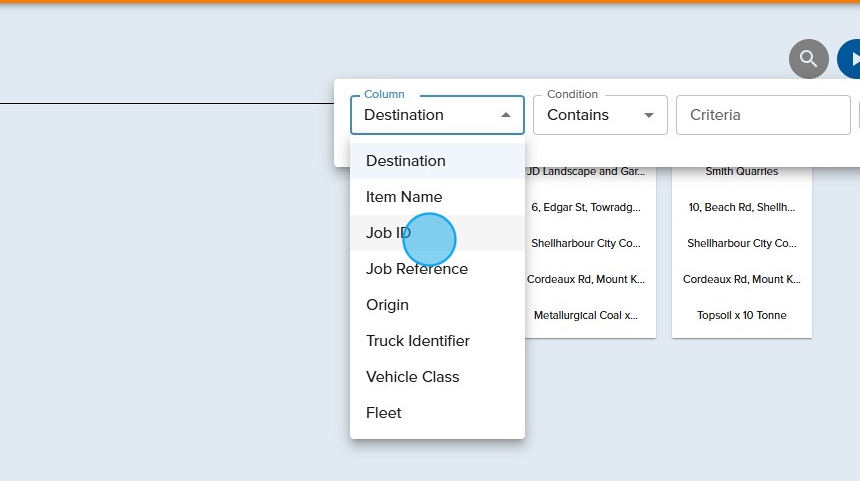Click Shellharbour City Co... in Smith Quarries card
The image size is (860, 481).
click(x=741, y=243)
